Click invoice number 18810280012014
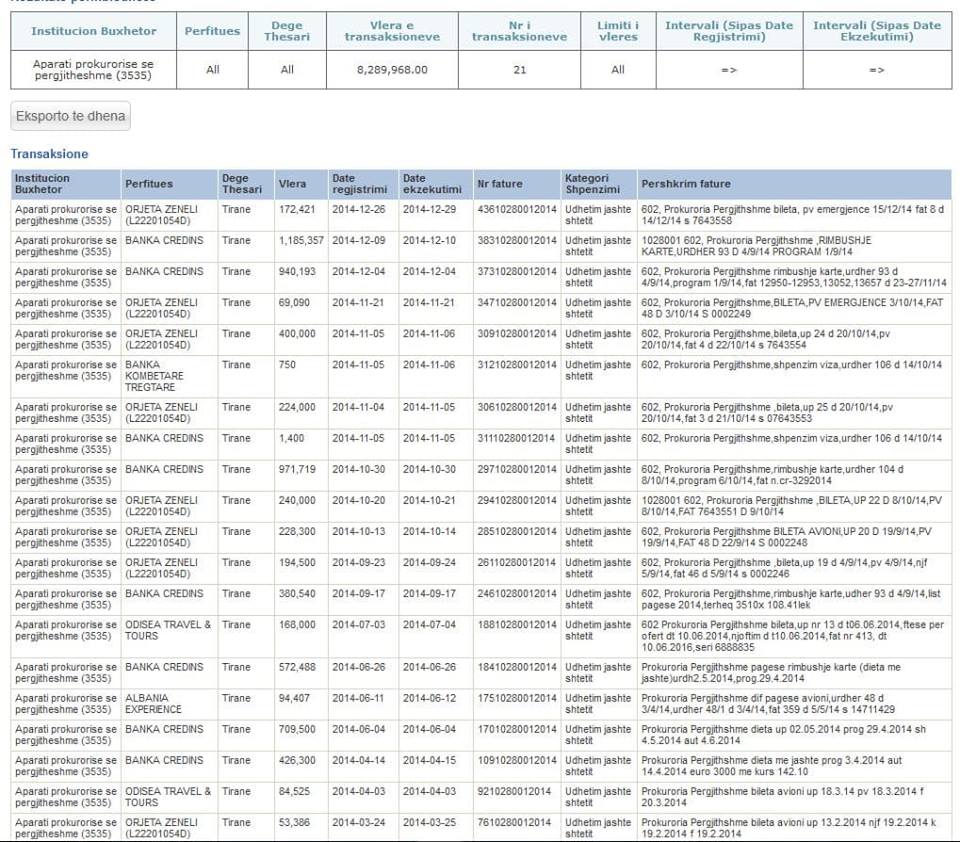Viewport: 960px width, 842px height. pyautogui.click(x=517, y=625)
